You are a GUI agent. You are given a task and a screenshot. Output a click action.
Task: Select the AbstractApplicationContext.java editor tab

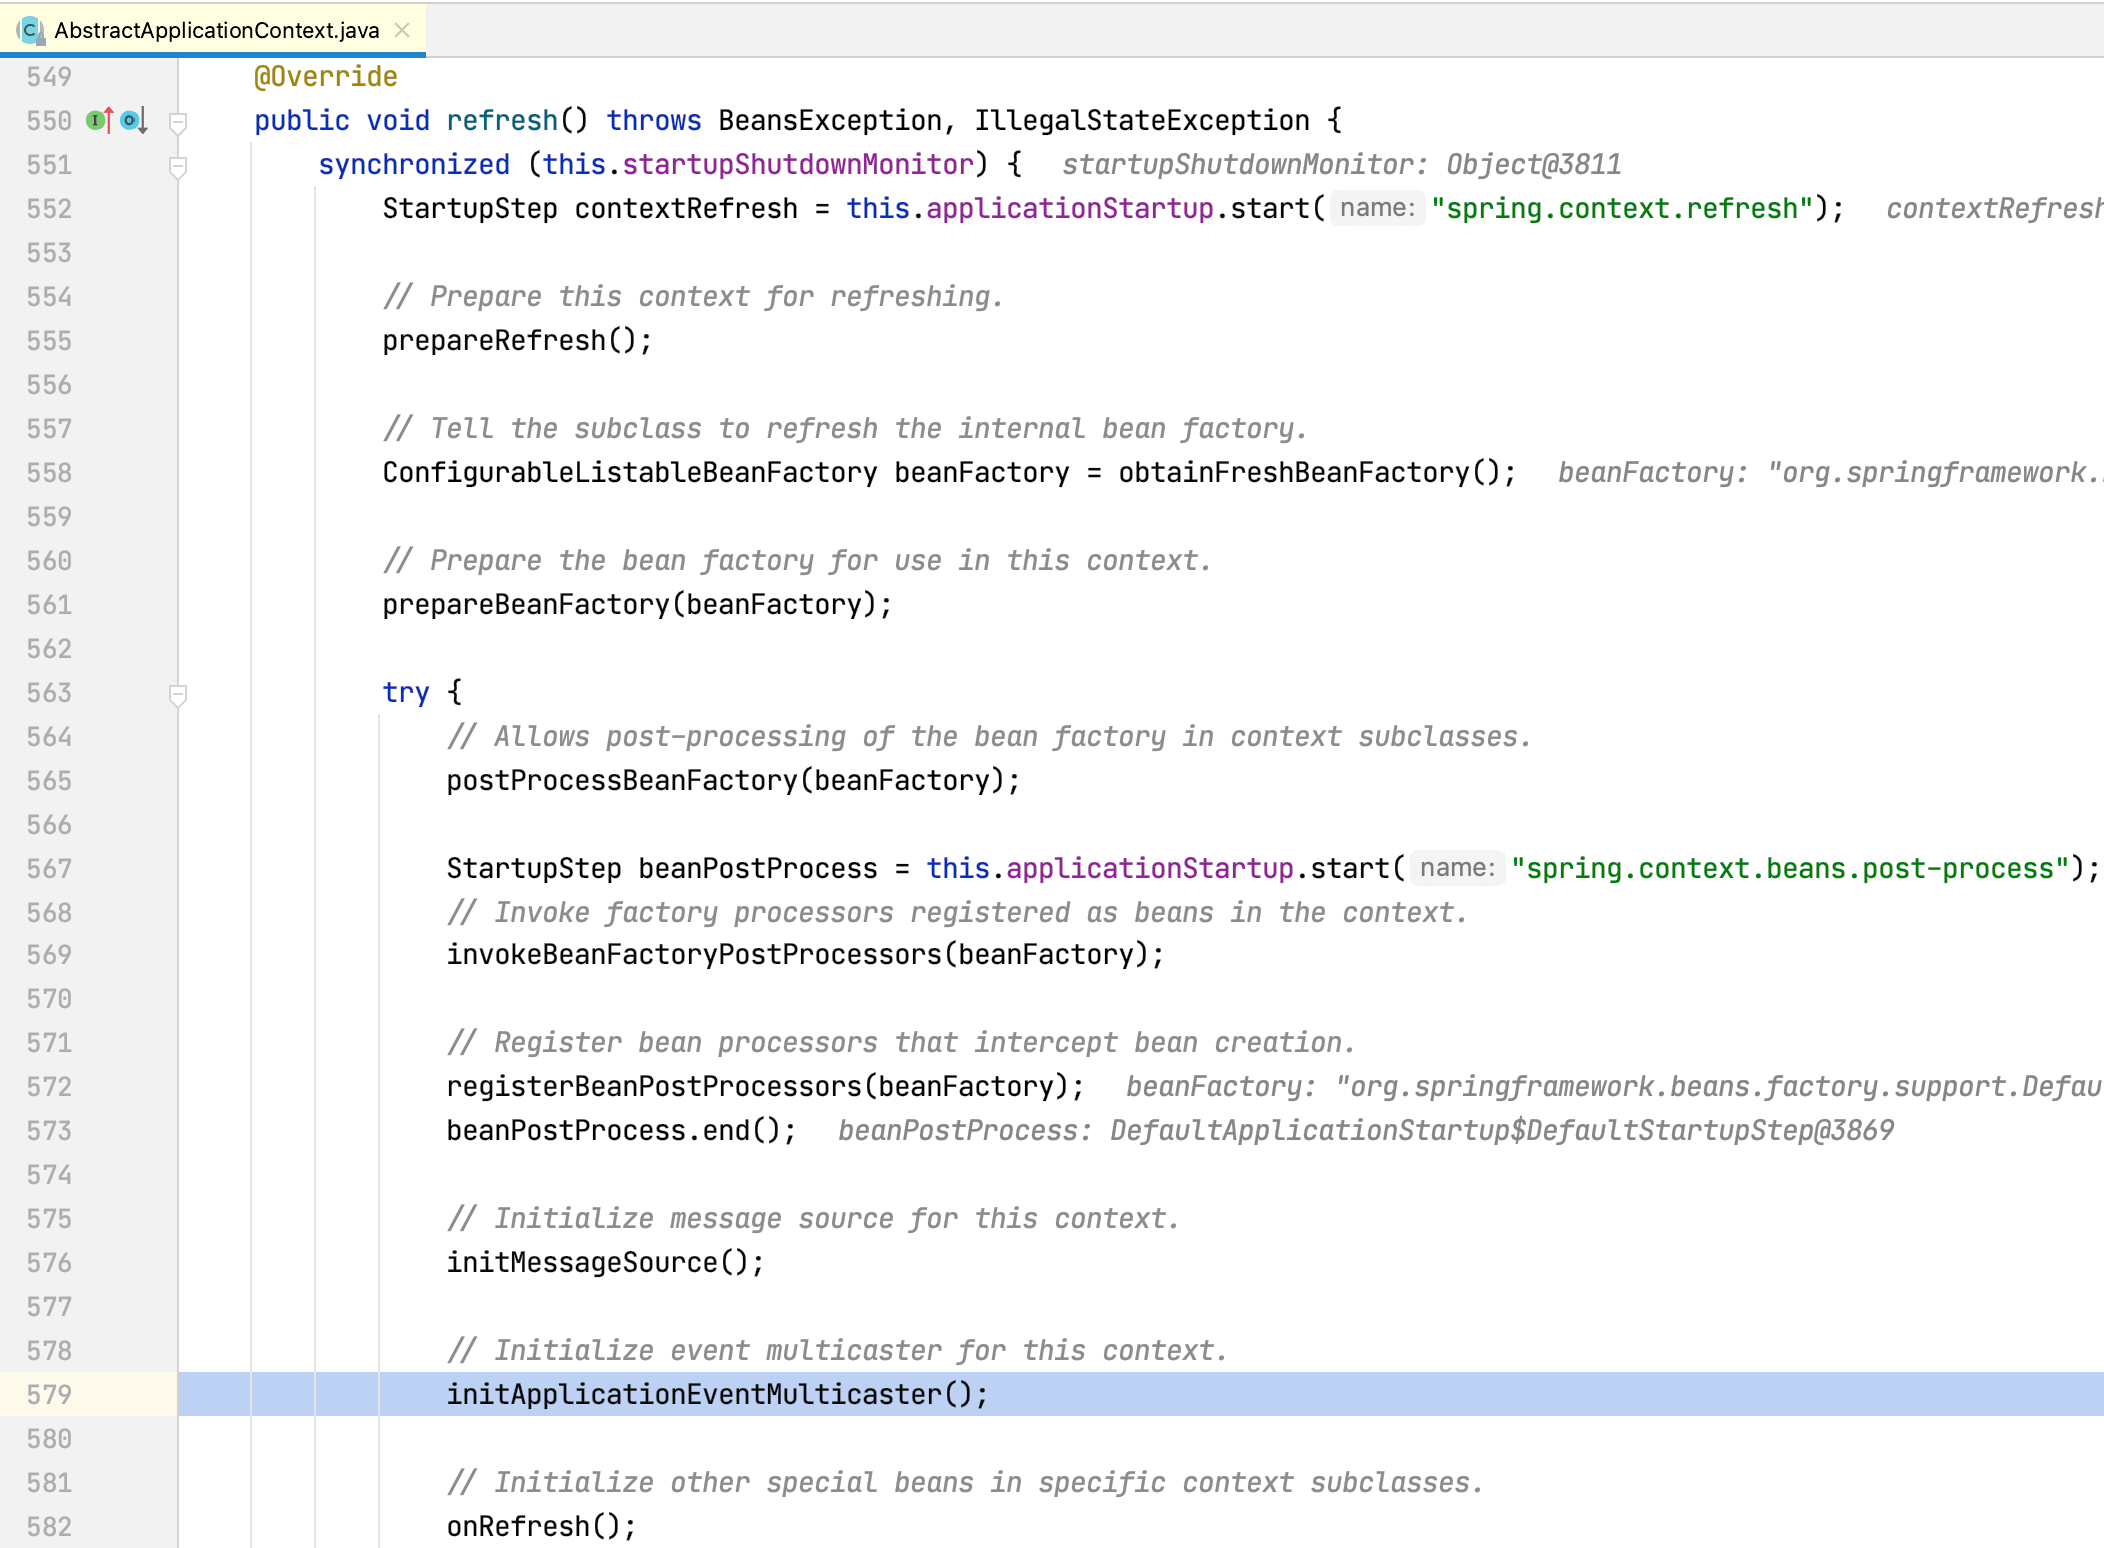tap(216, 30)
